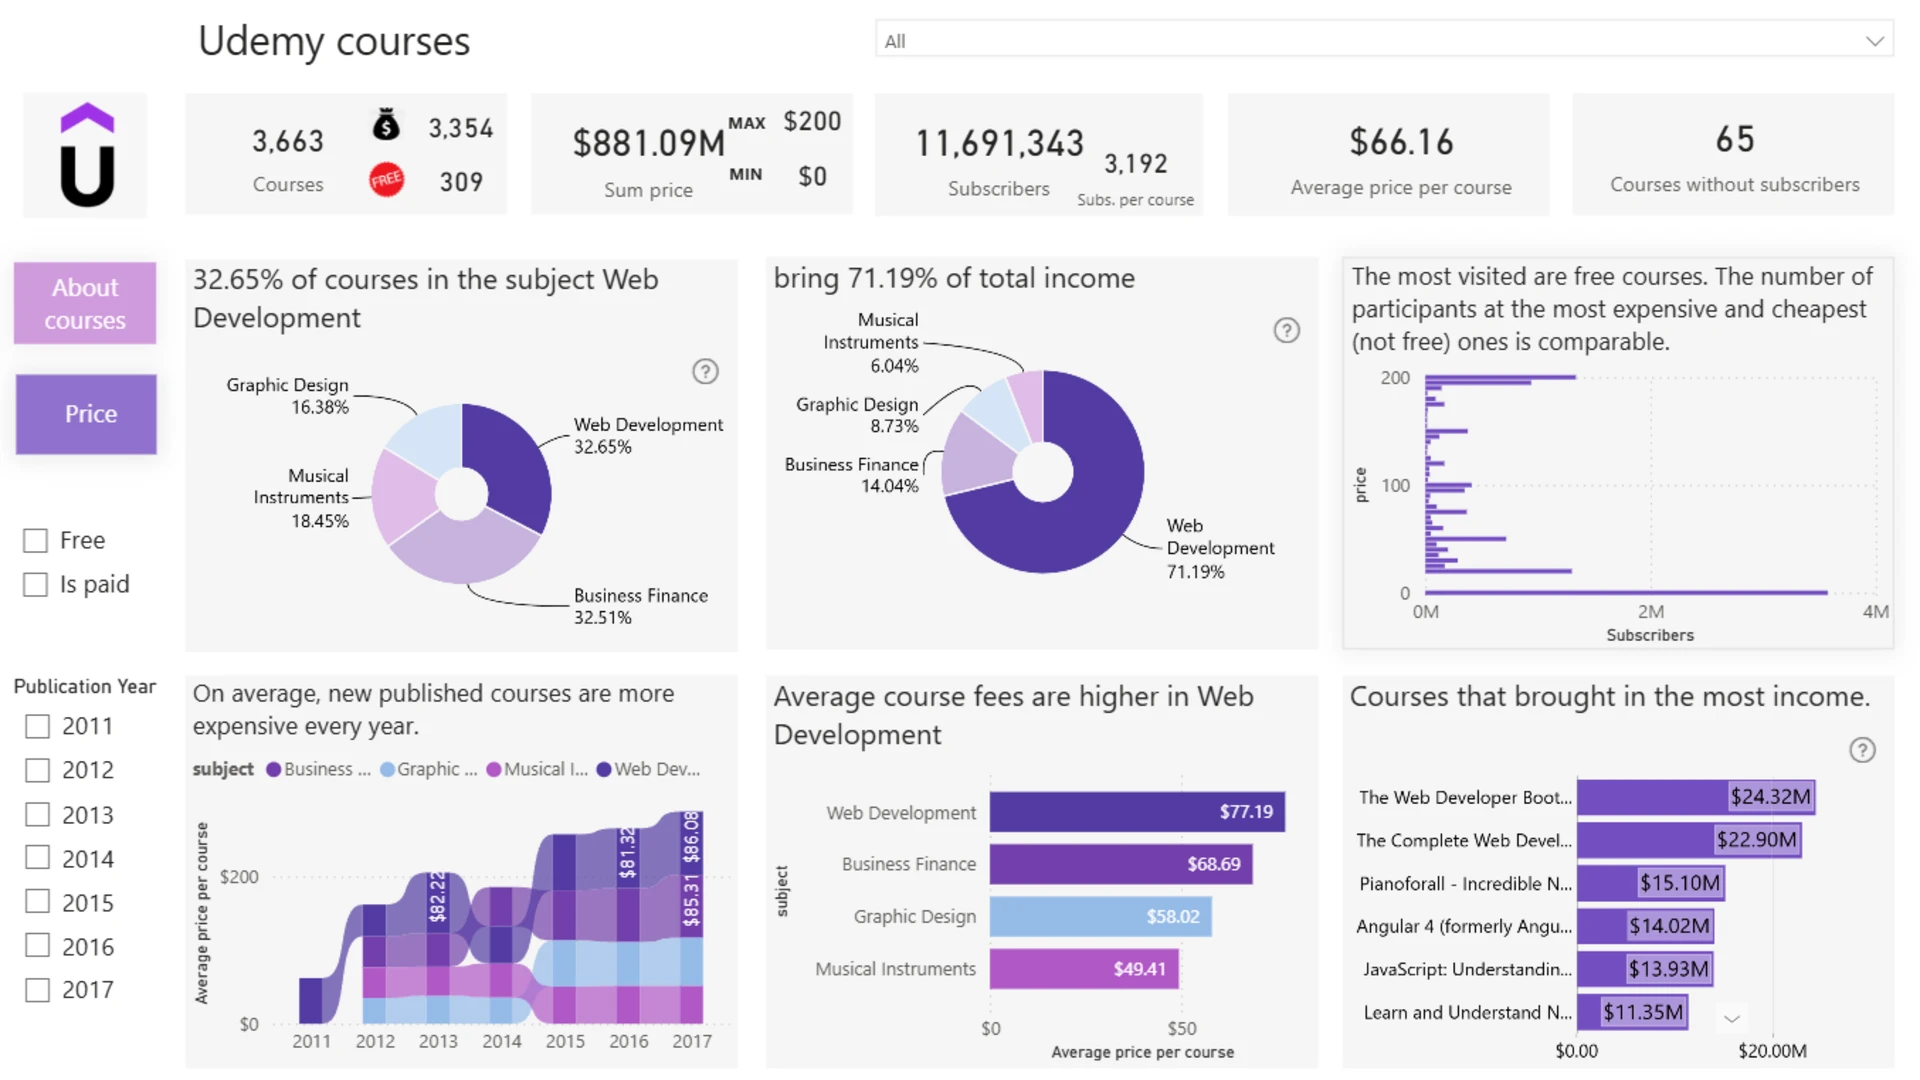Click the red FREE badge icon
The height and width of the screenshot is (1080, 1920).
[x=386, y=180]
